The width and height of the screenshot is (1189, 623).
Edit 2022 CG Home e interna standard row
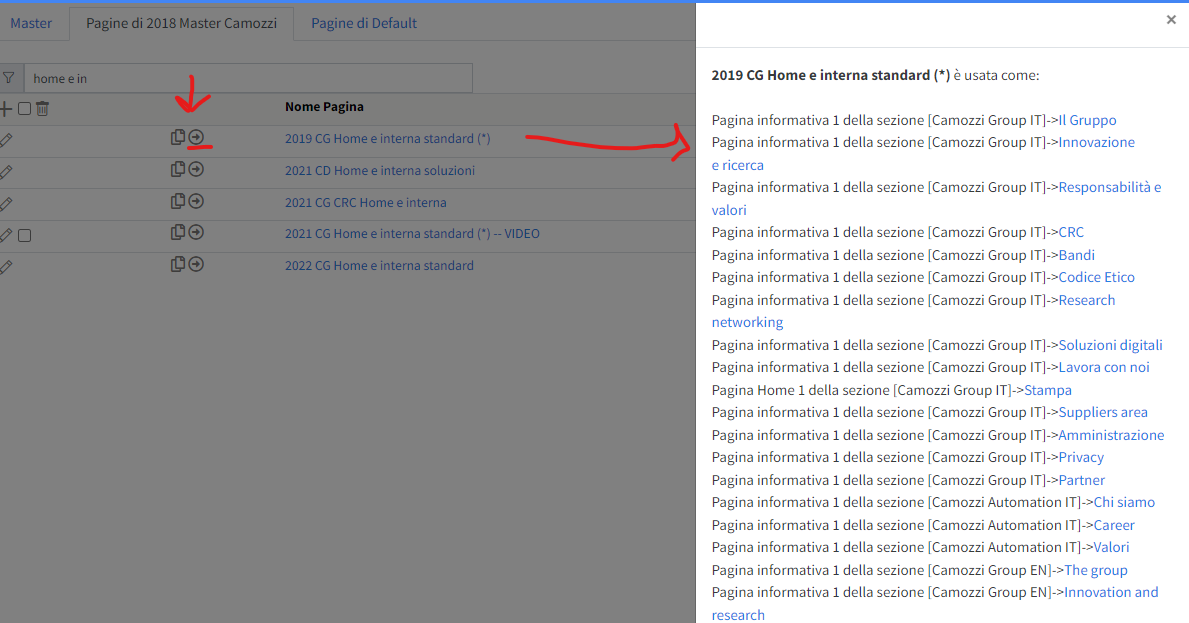(x=6, y=267)
